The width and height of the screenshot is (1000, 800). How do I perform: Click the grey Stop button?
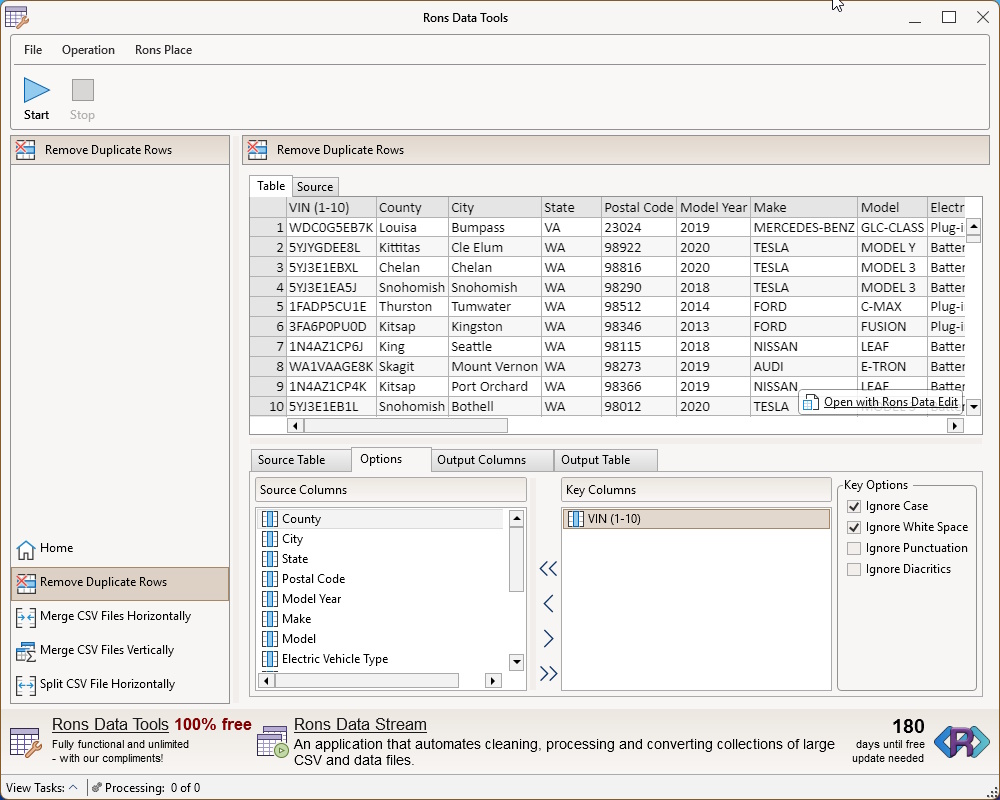(x=82, y=99)
